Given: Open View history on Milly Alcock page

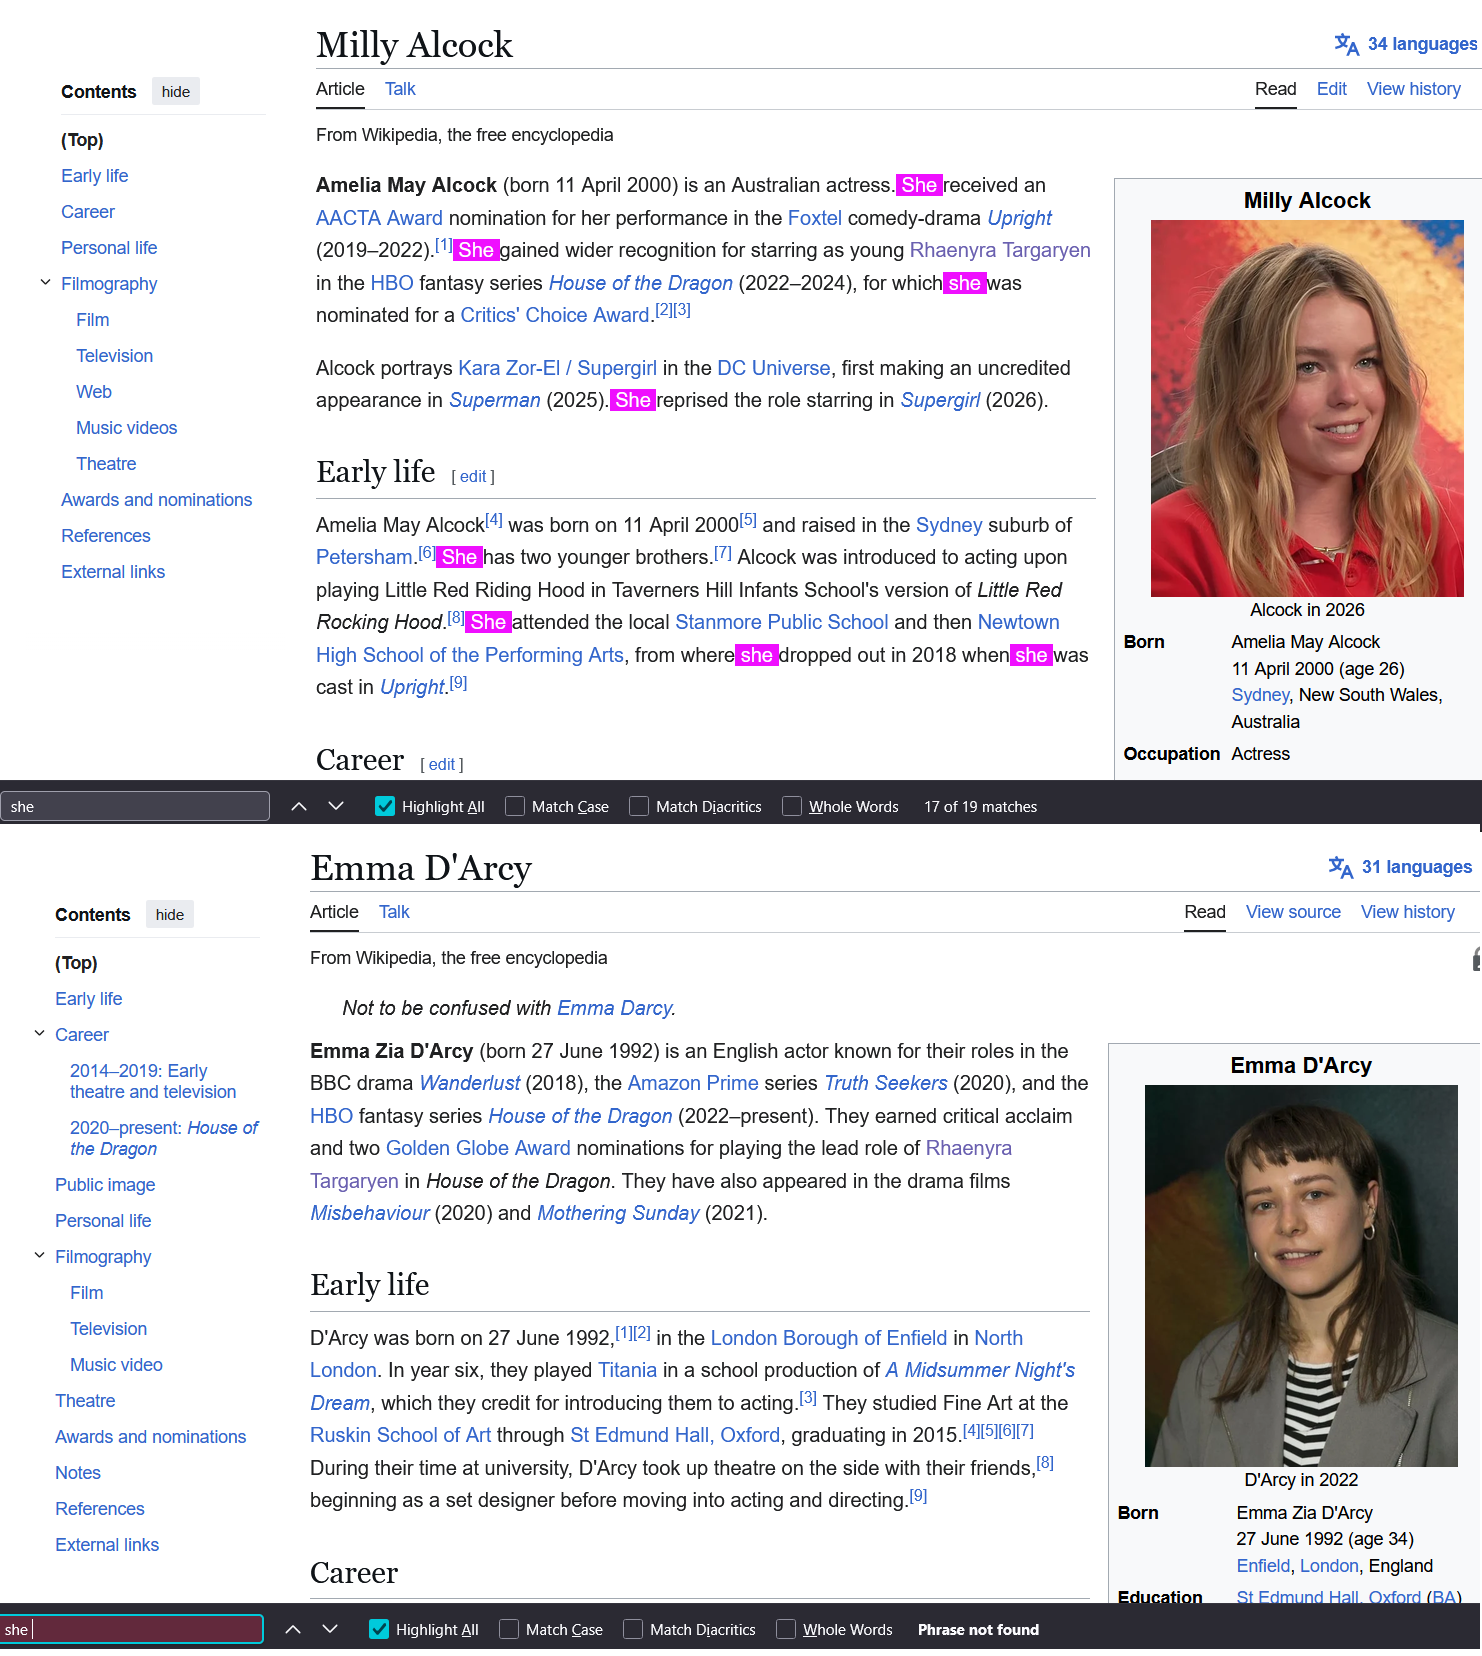Looking at the screenshot, I should (x=1413, y=89).
